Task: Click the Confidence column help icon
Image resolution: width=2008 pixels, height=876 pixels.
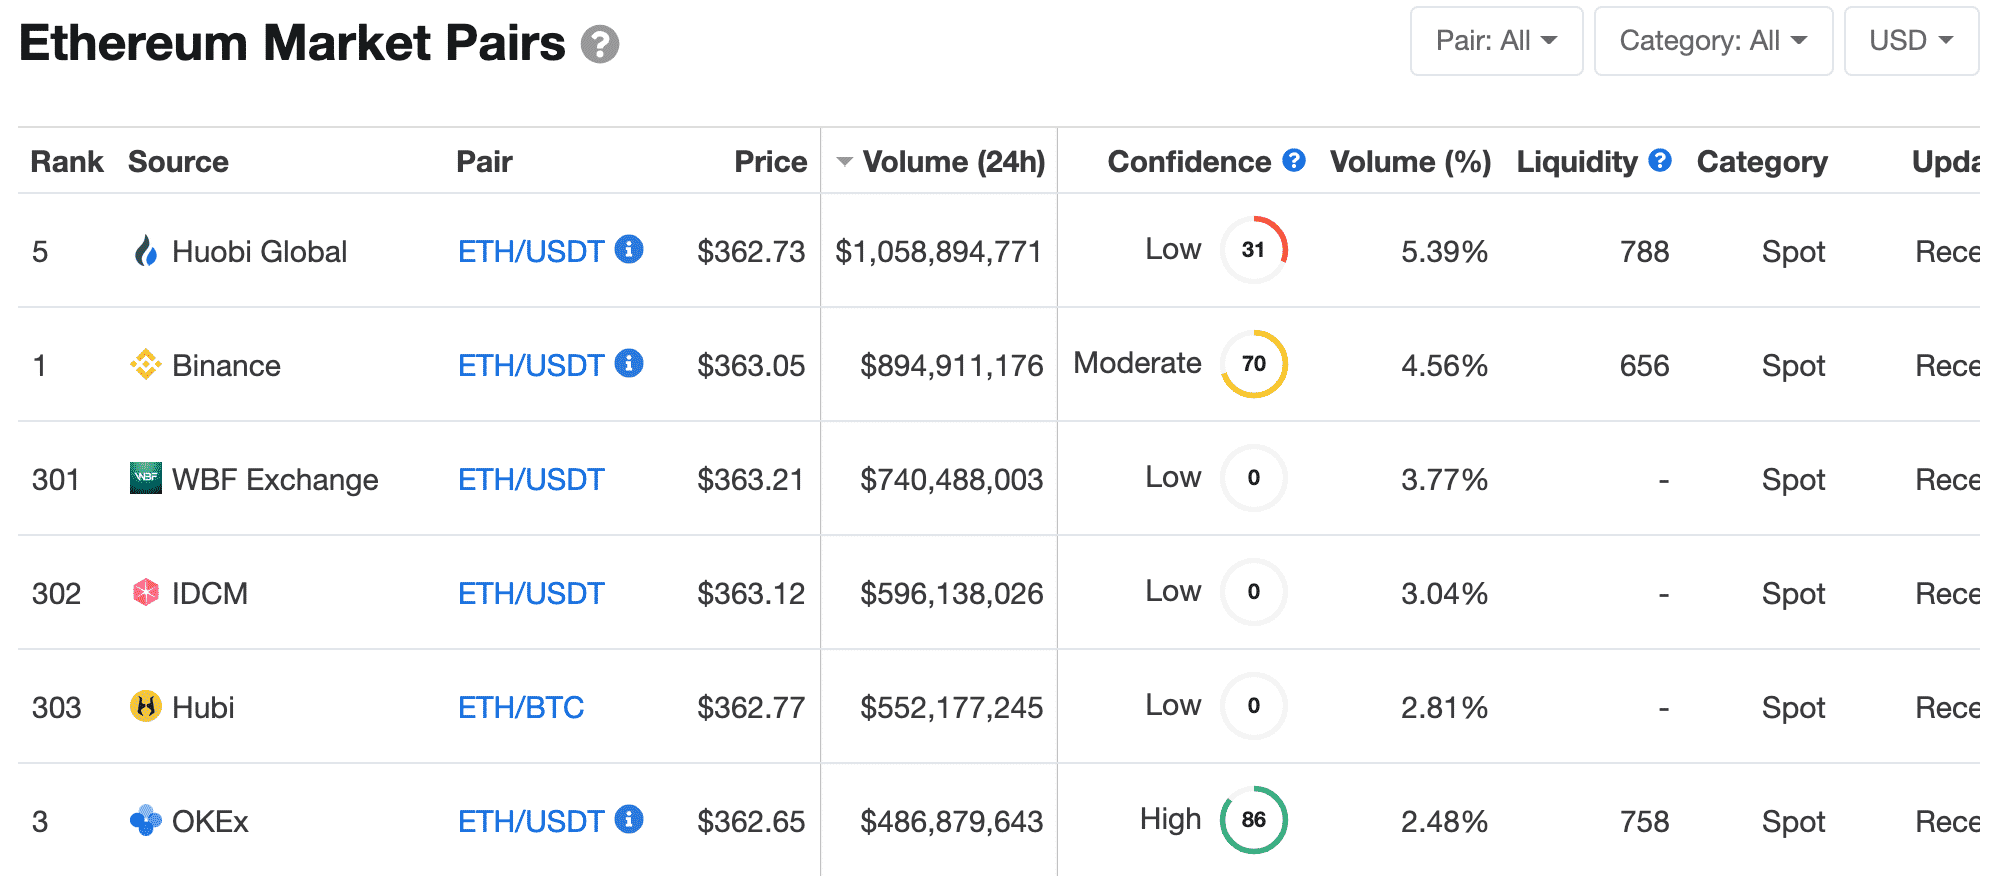Action: pos(1294,160)
